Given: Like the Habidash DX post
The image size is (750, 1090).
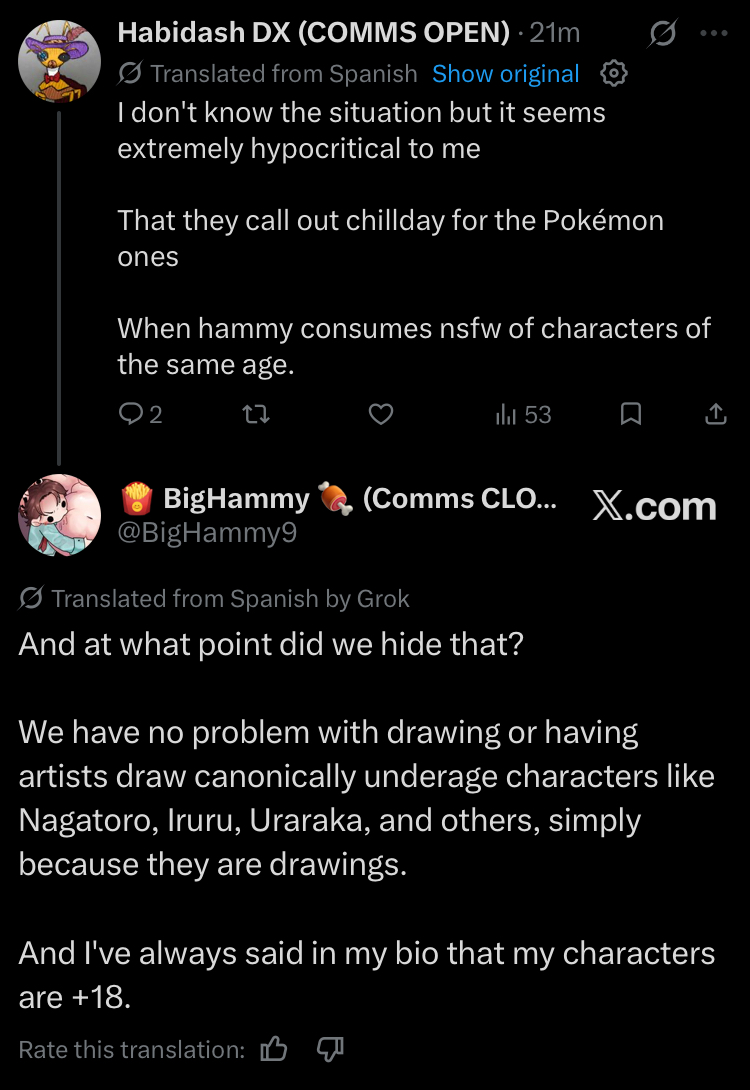Looking at the screenshot, I should (381, 414).
